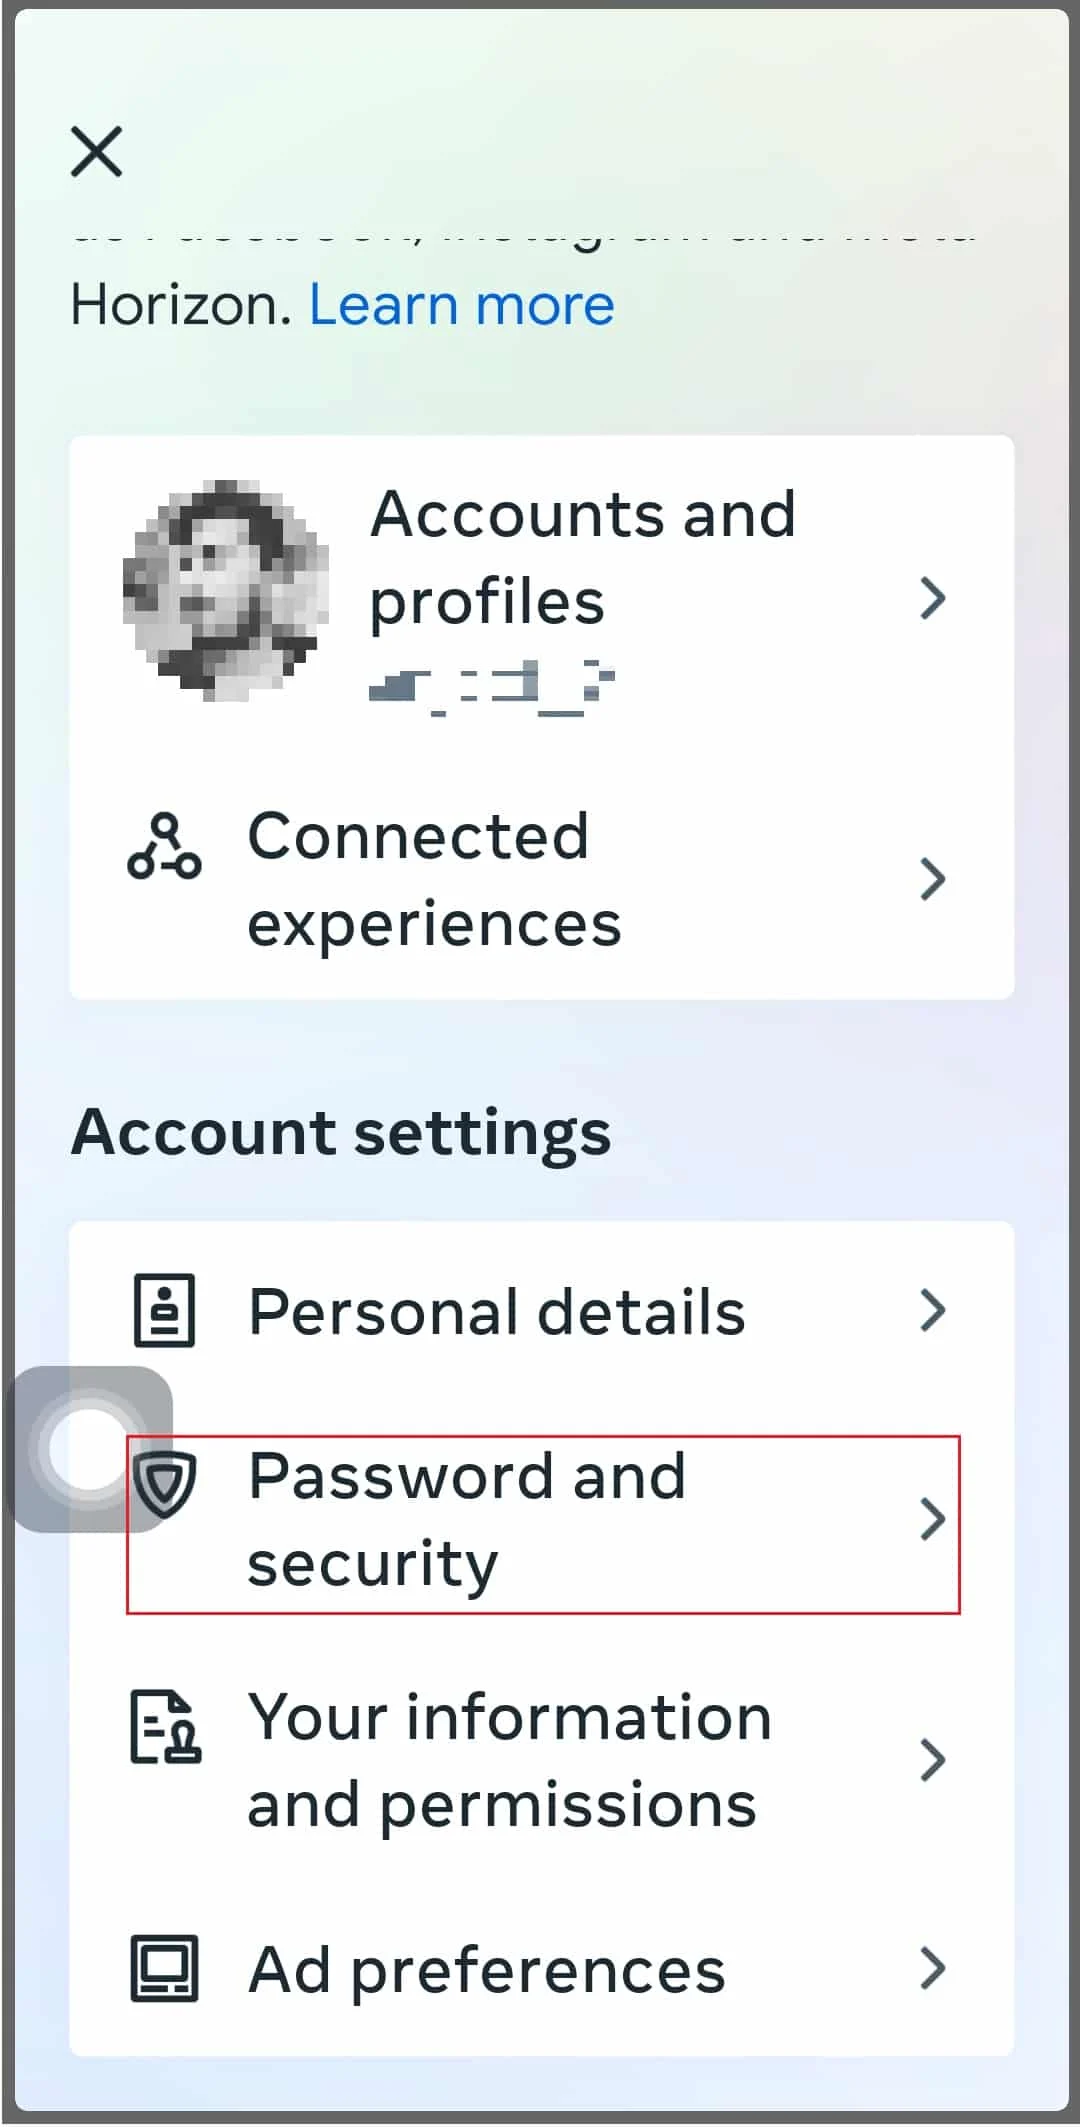Image resolution: width=1080 pixels, height=2127 pixels.
Task: Tap the Ad preferences monitor icon
Action: tap(164, 1968)
